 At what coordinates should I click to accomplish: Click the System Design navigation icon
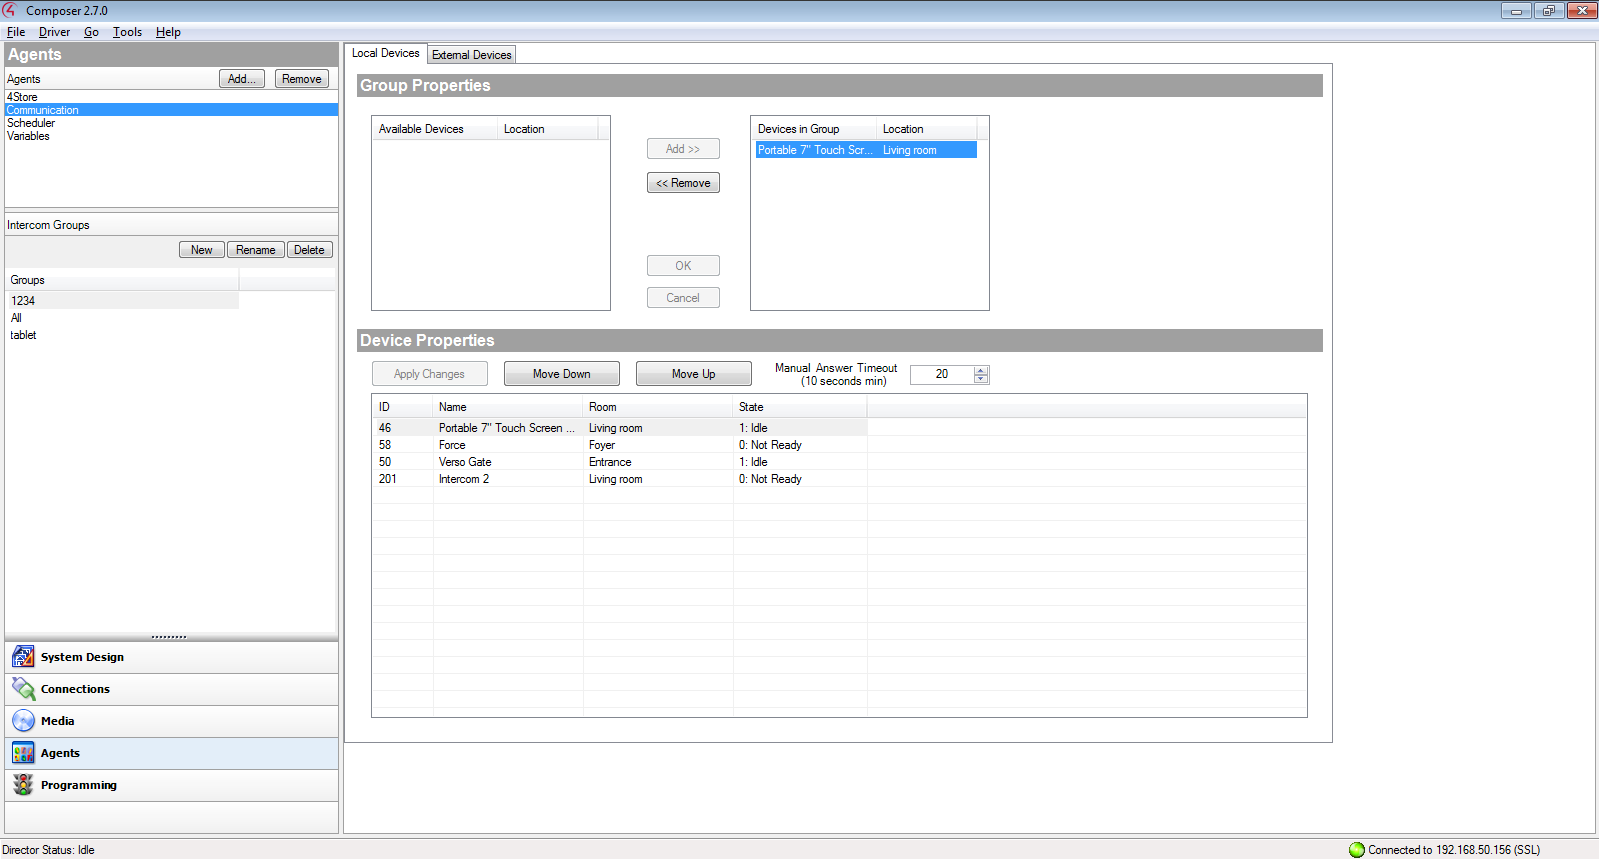coord(23,657)
